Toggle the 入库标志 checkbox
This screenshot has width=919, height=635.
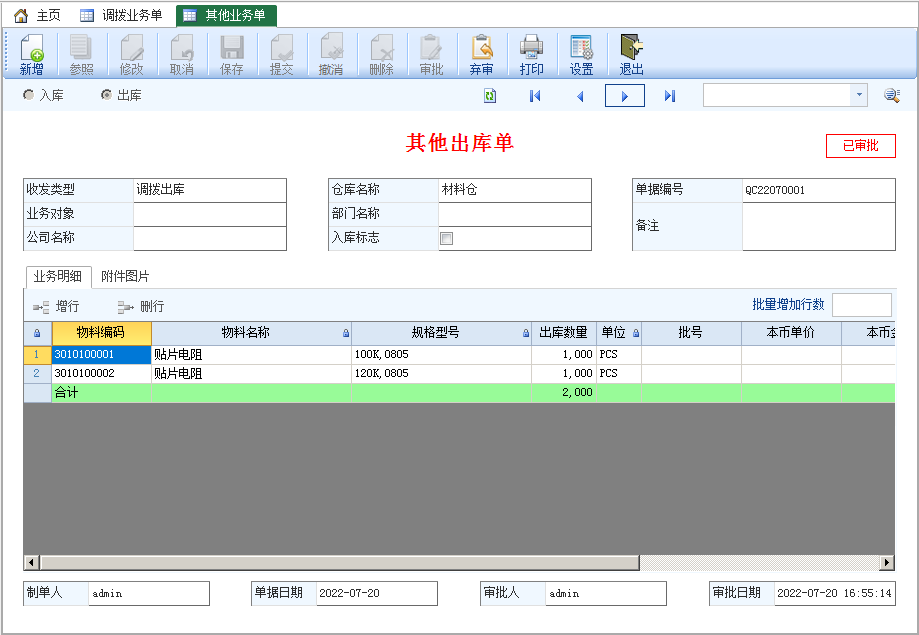pos(447,238)
